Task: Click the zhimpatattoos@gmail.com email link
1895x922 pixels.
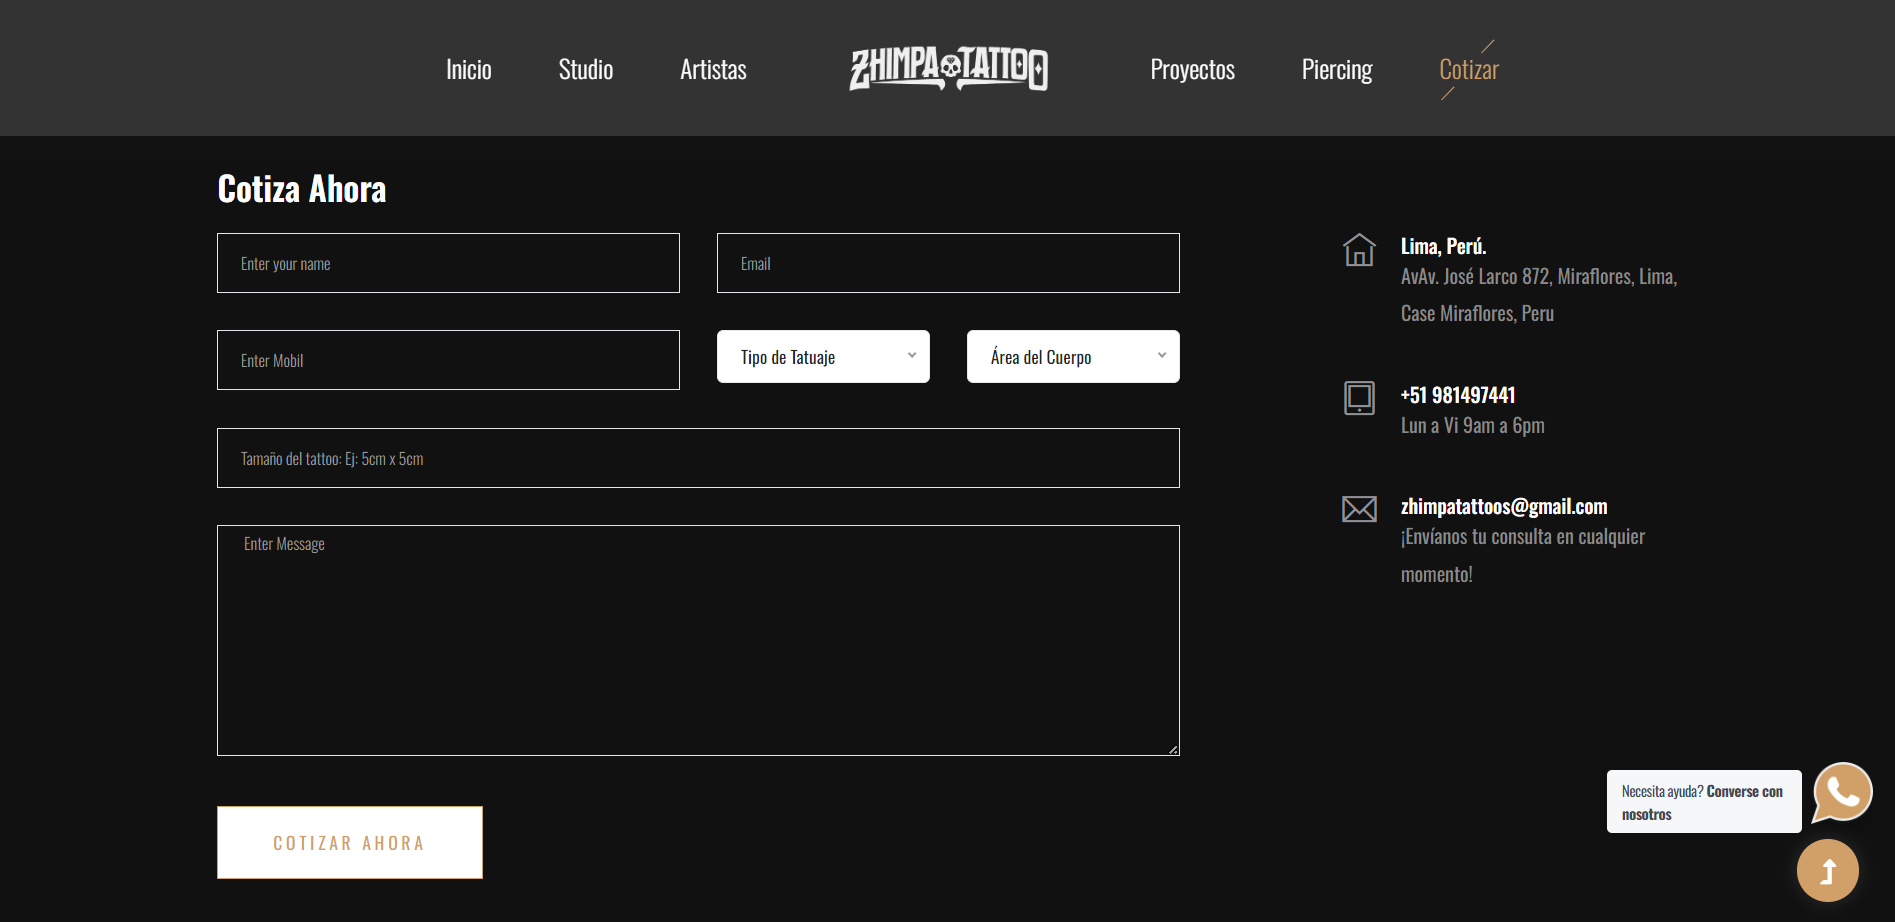Action: pyautogui.click(x=1503, y=507)
